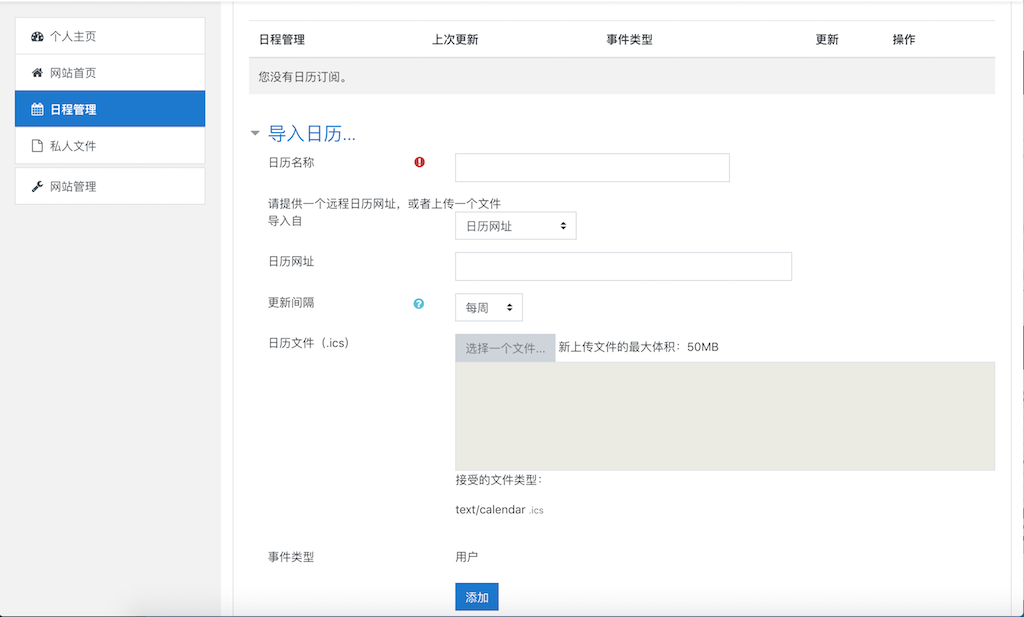
Task: Click the 您没有日历订阅。 message row
Action: [x=622, y=76]
